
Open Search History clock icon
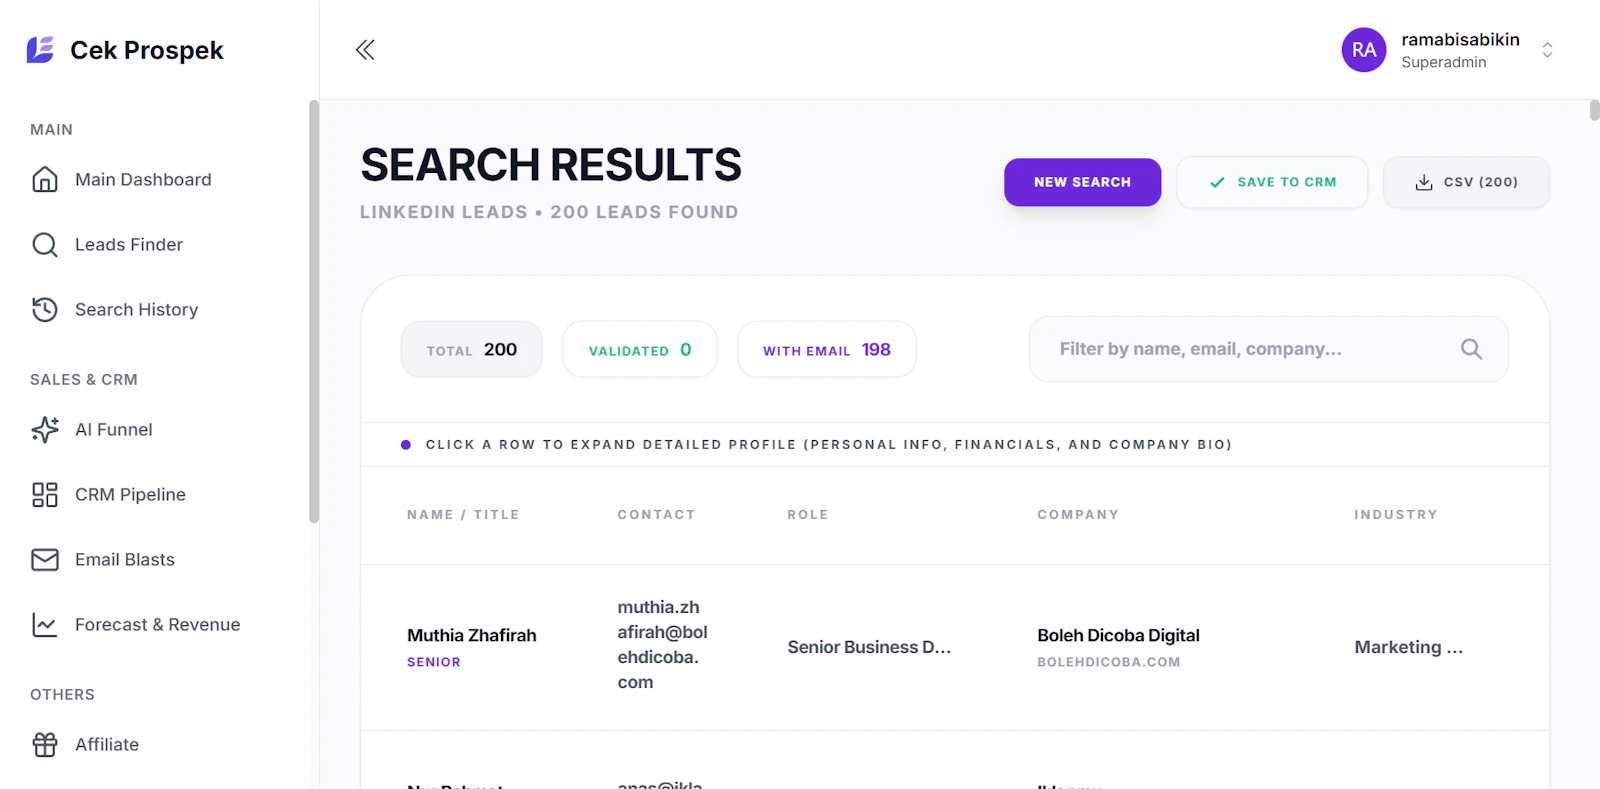[45, 310]
